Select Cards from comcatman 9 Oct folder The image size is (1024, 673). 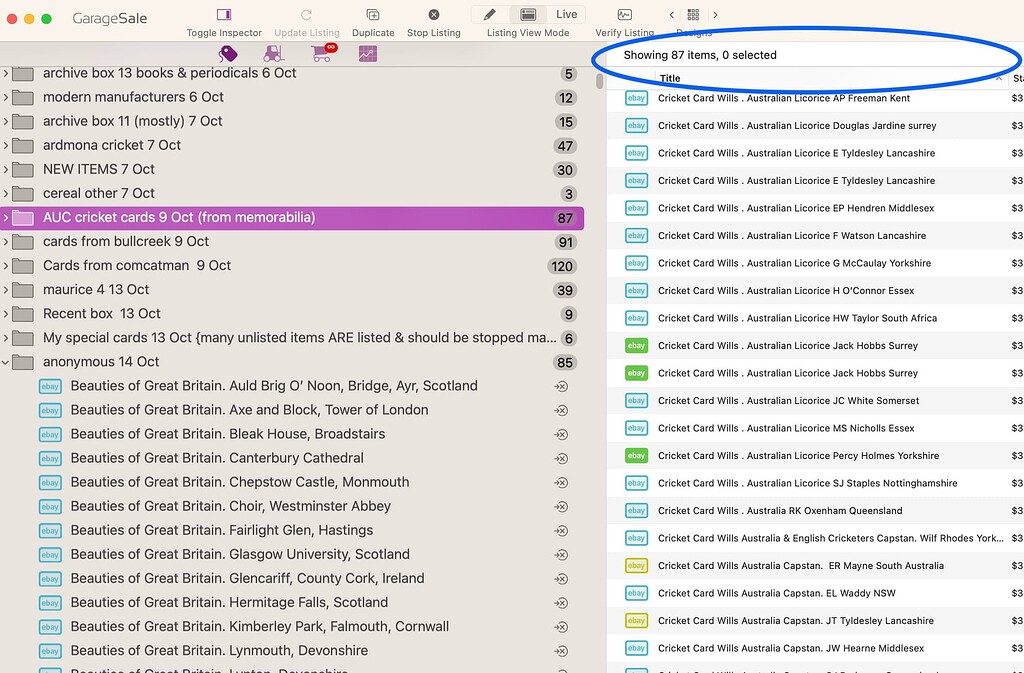click(292, 266)
